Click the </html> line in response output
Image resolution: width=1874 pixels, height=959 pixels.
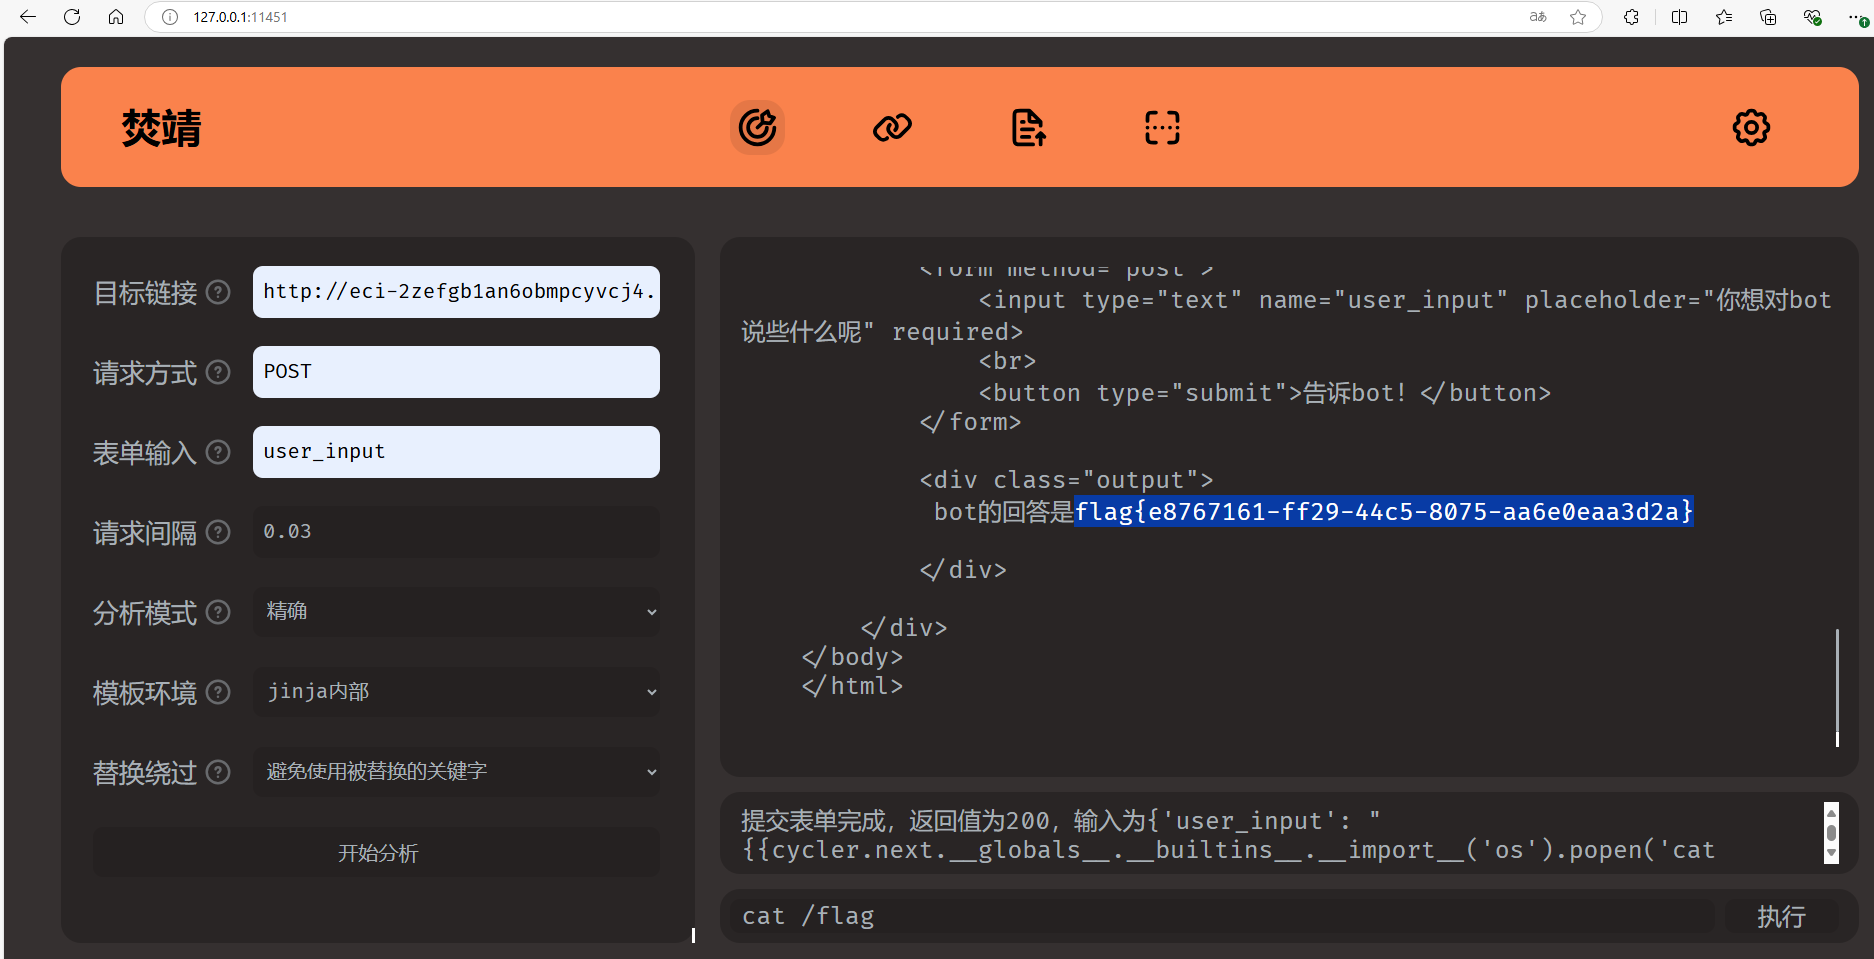coord(852,686)
